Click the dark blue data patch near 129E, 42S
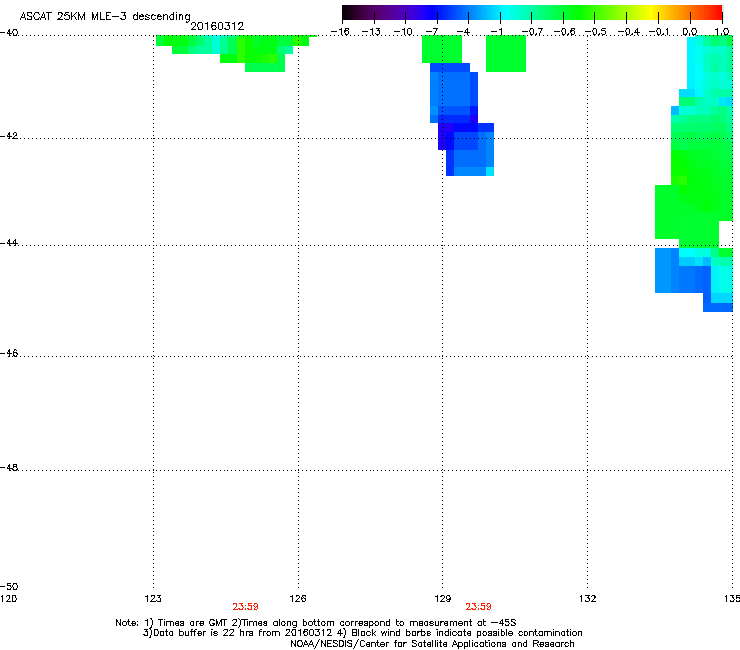 (462, 119)
